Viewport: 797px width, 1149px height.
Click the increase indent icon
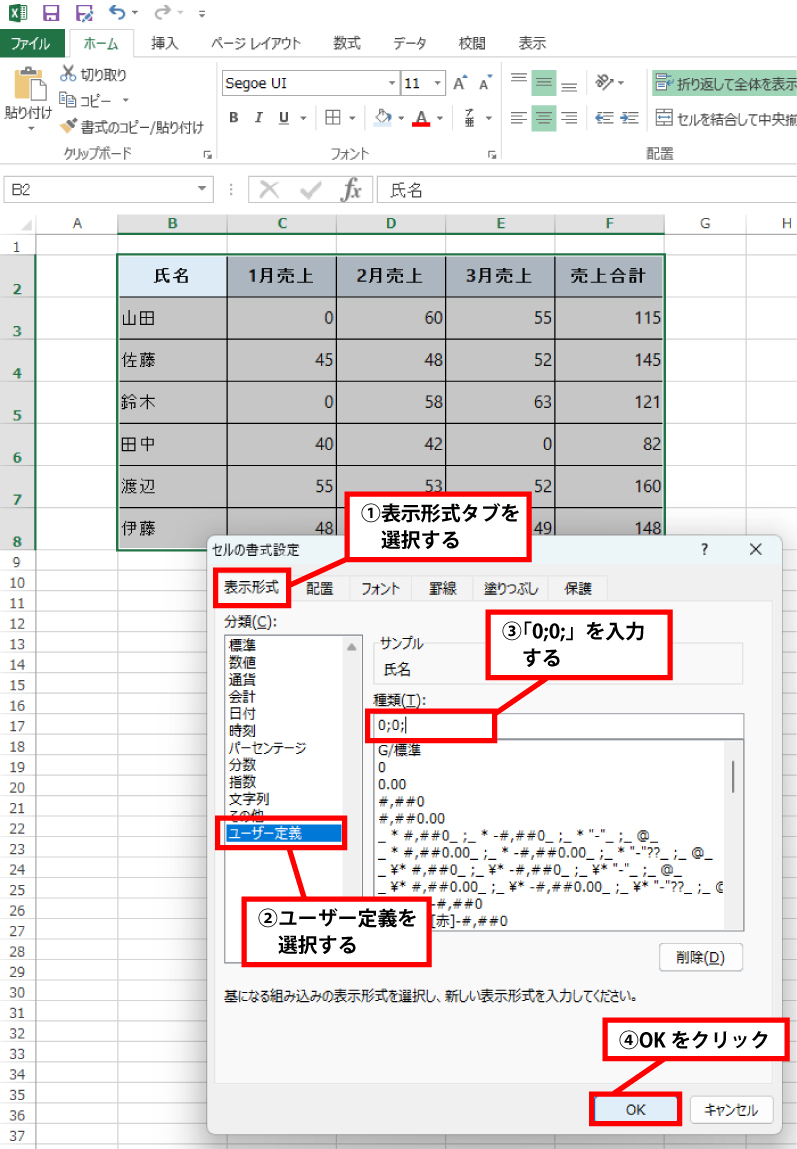coord(629,118)
